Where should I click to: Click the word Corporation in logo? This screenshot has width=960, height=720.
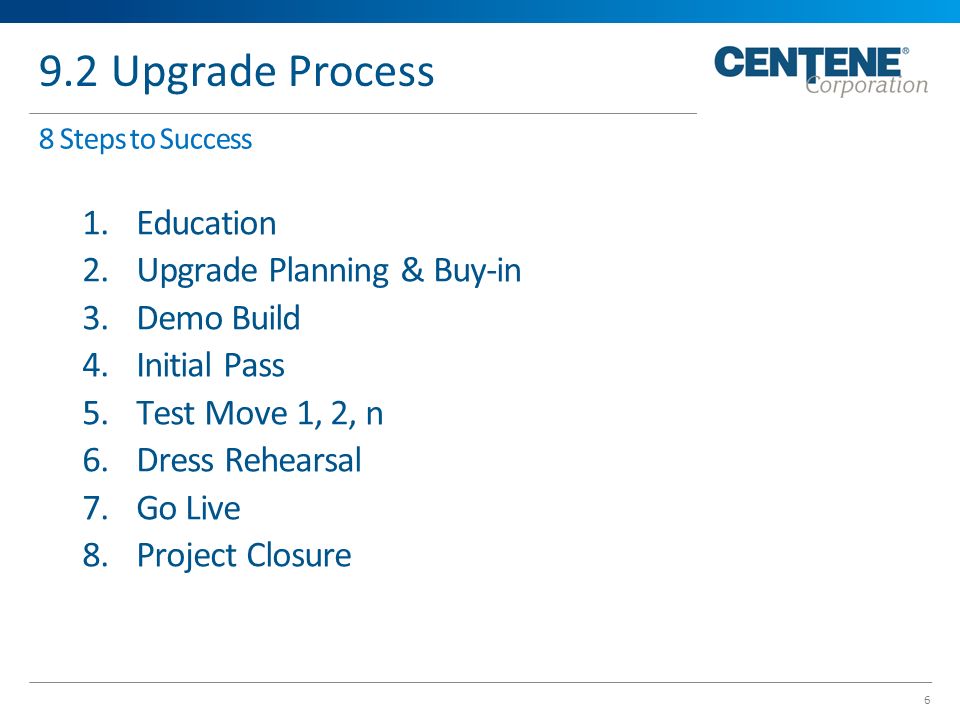[867, 84]
